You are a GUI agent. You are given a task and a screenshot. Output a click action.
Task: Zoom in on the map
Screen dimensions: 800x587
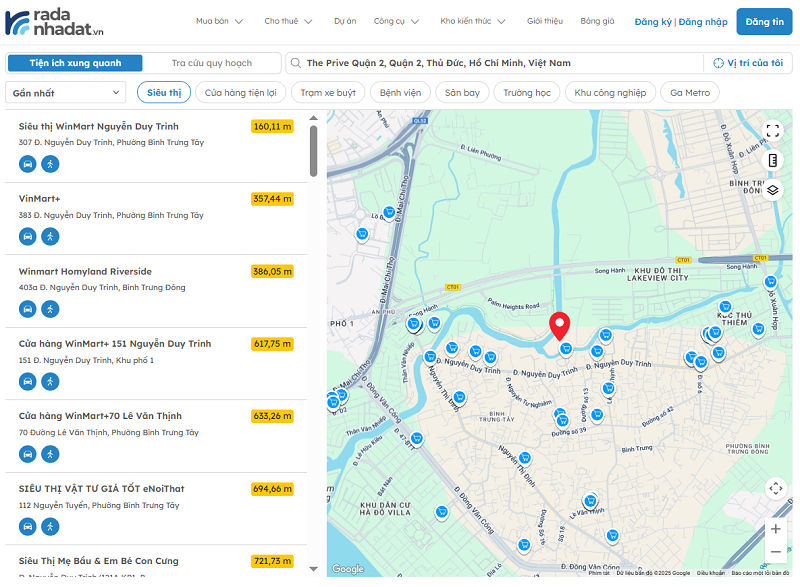[776, 529]
